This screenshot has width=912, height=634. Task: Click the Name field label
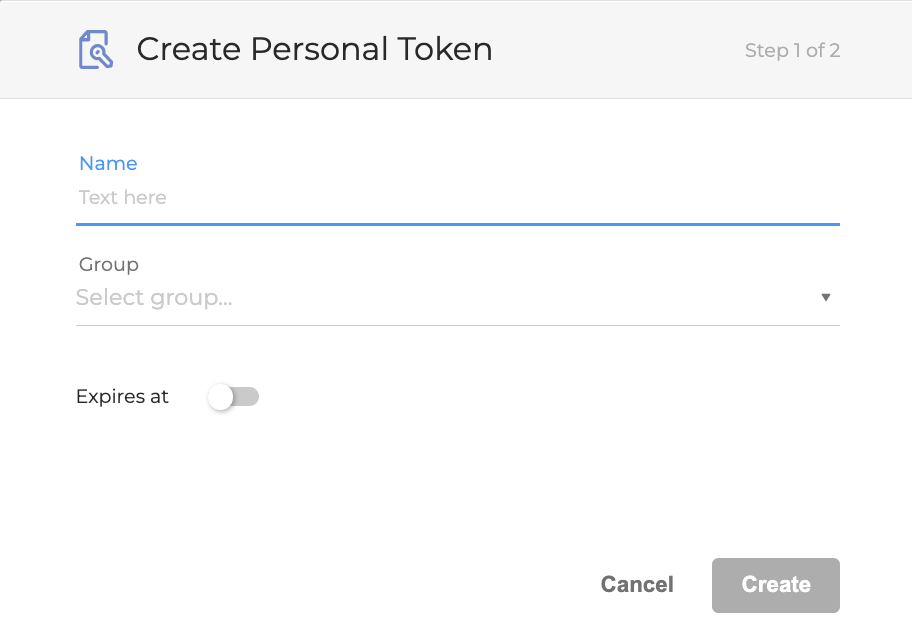[x=108, y=163]
